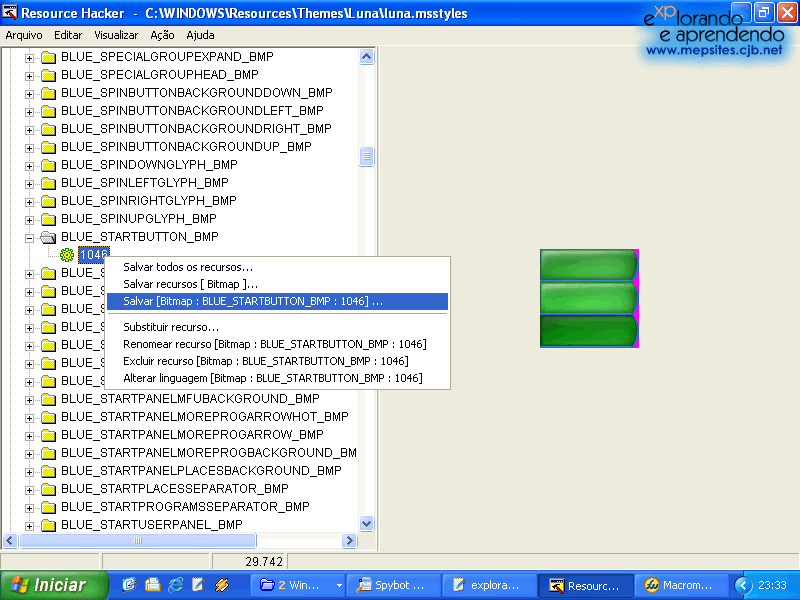This screenshot has height=600, width=800.
Task: Click the folder icon for BLUE_SPINDOWNGLYPH_BMP
Action: click(x=48, y=165)
